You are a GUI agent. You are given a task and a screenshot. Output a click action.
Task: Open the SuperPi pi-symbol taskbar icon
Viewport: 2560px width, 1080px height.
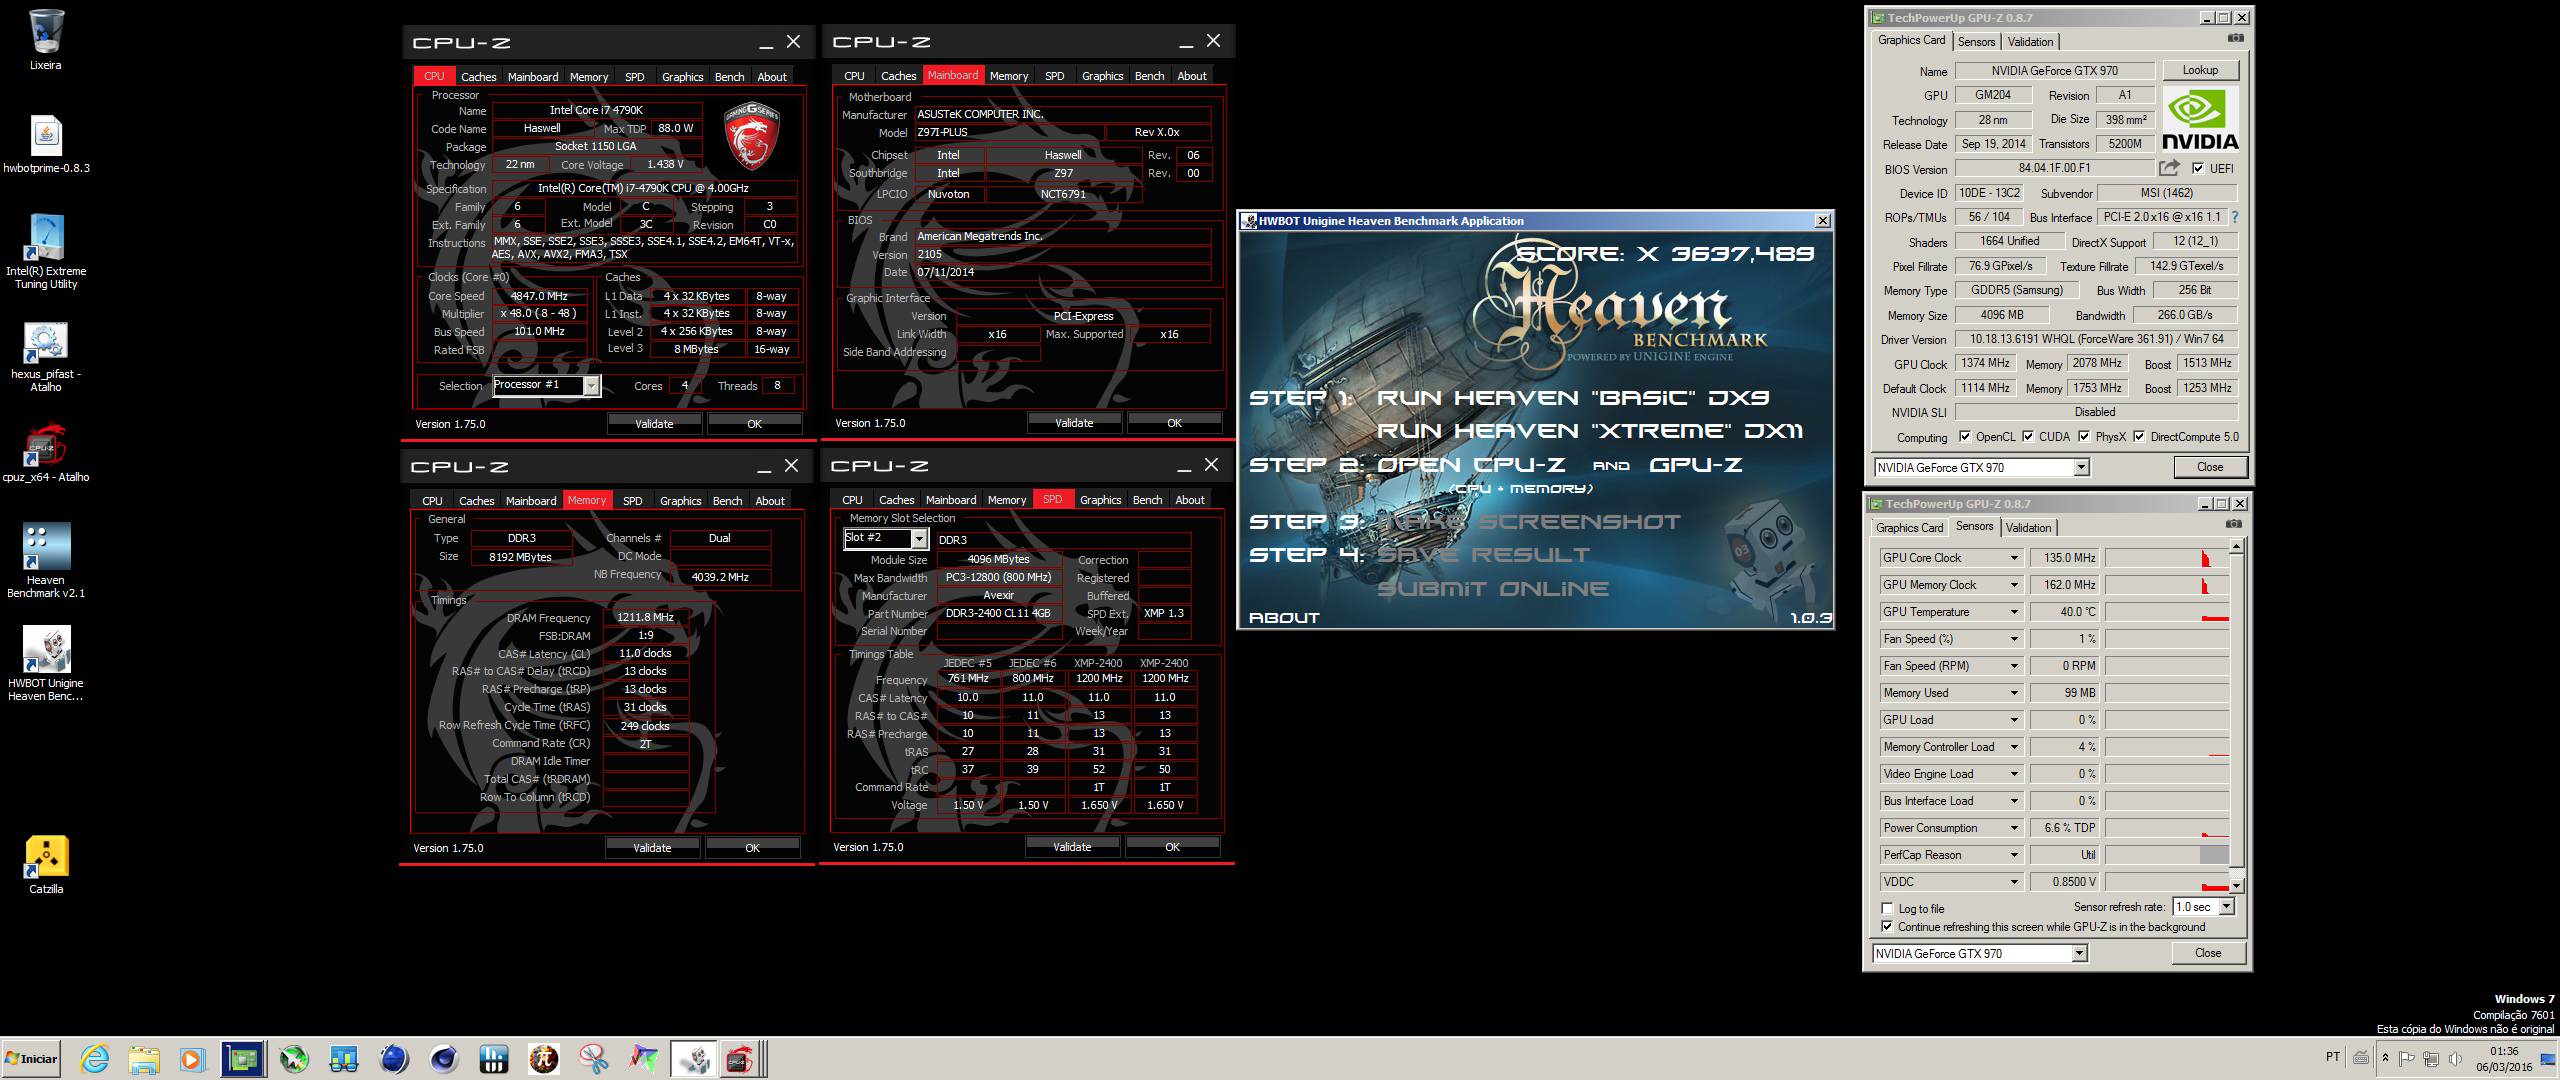(544, 1059)
